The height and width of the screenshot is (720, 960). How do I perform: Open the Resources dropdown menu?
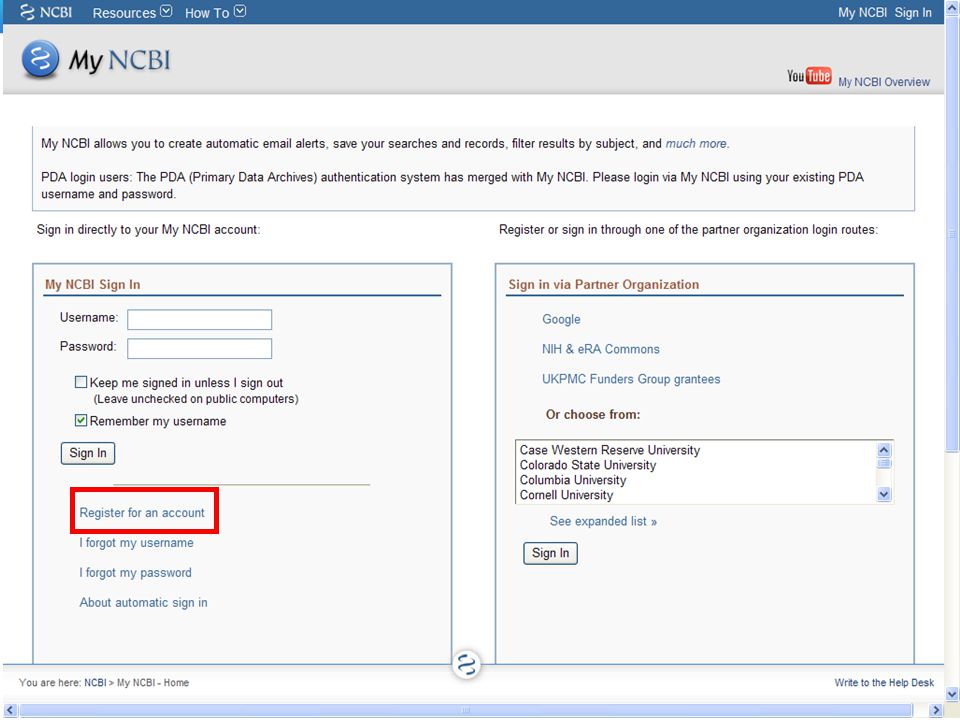[132, 12]
